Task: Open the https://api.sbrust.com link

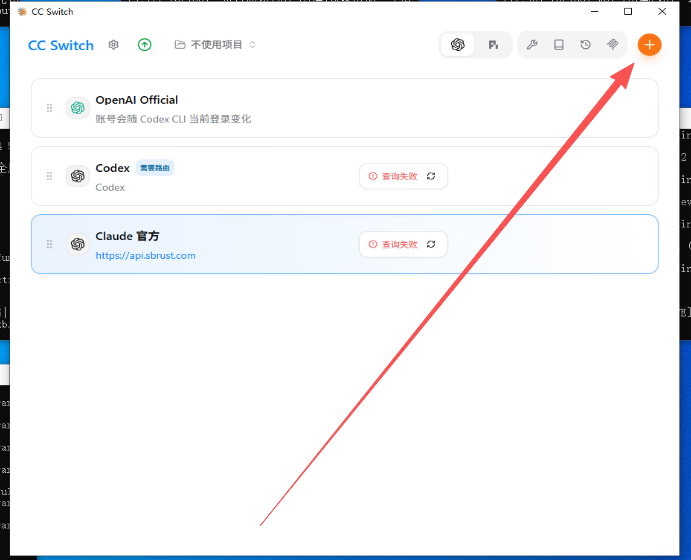Action: coord(145,256)
